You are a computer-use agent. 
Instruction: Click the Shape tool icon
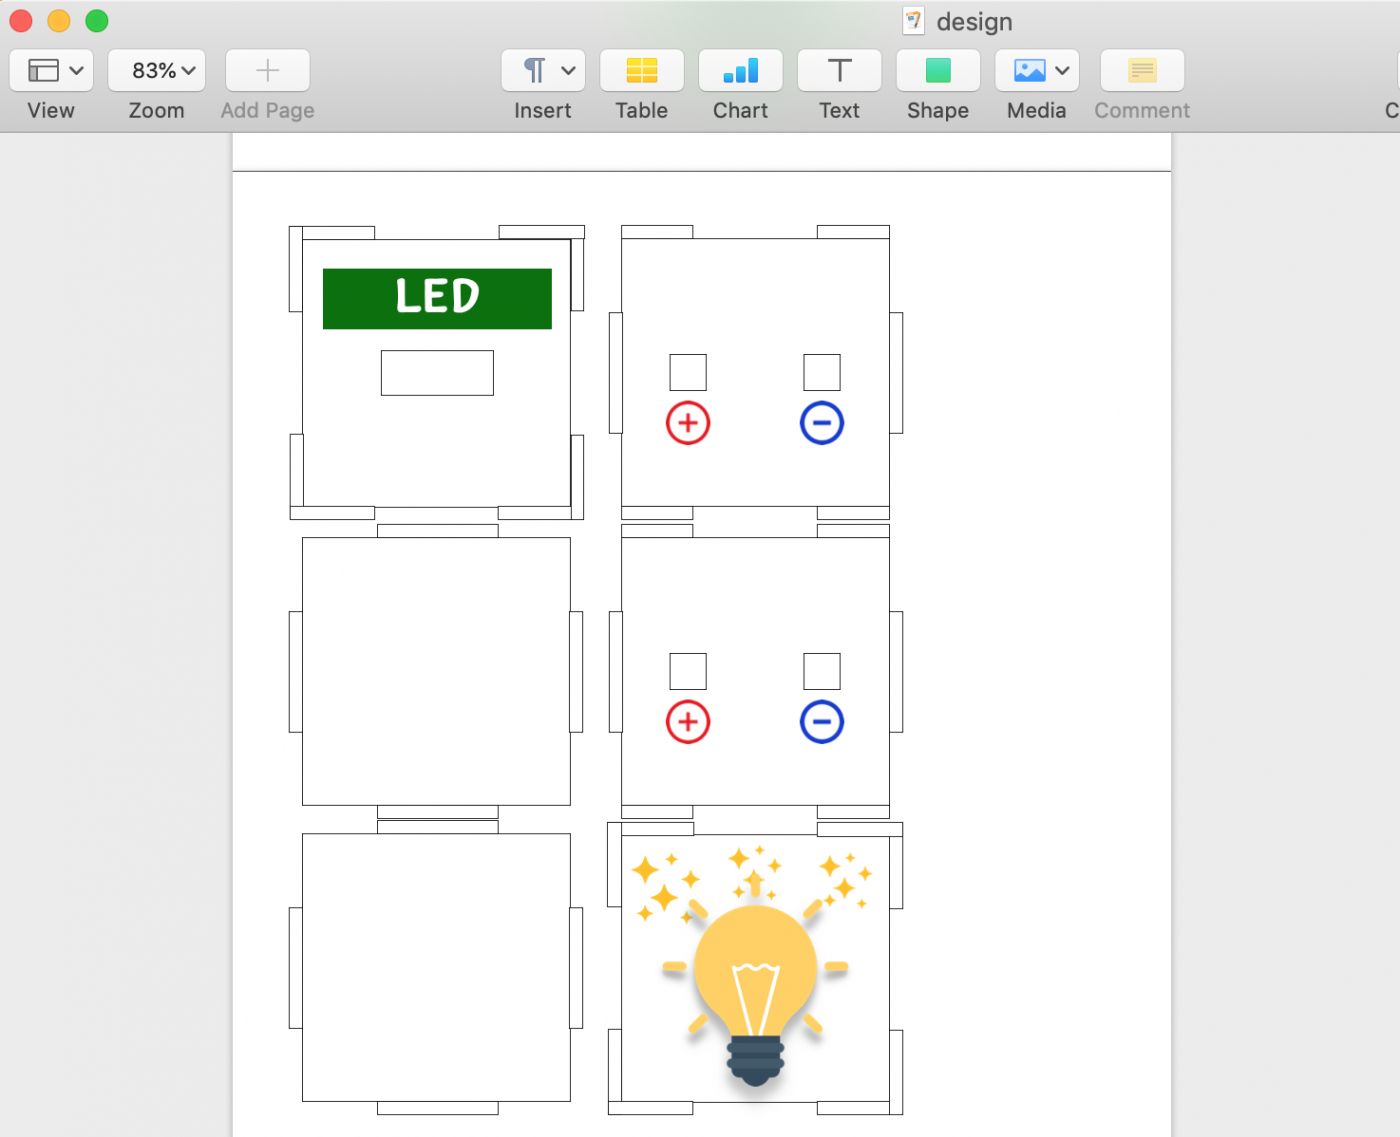937,70
